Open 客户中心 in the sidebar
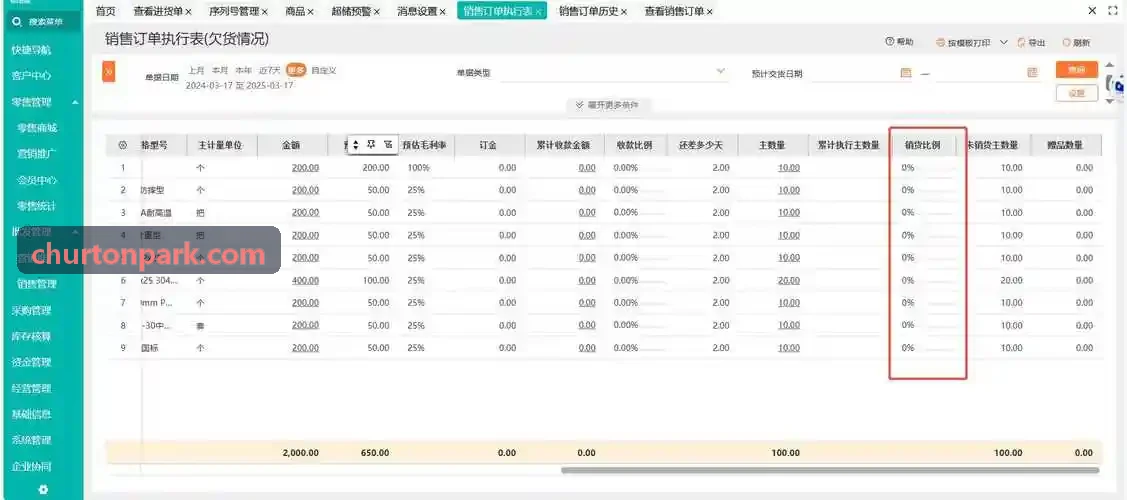This screenshot has height=500, width=1127. coord(32,76)
